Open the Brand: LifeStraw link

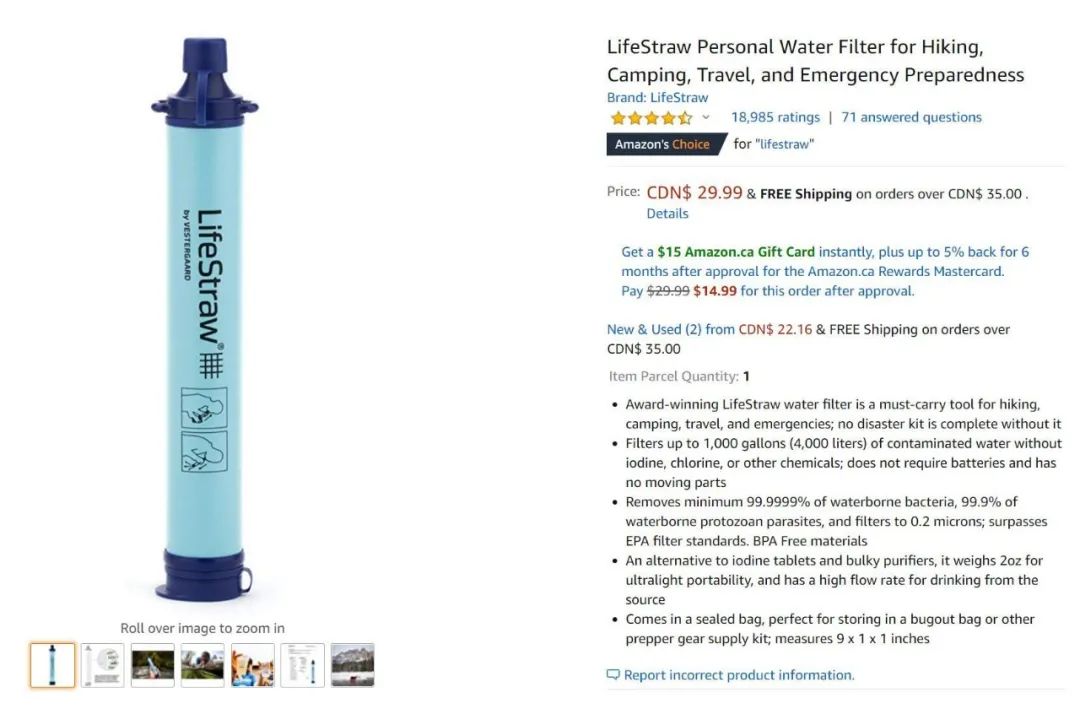click(657, 97)
